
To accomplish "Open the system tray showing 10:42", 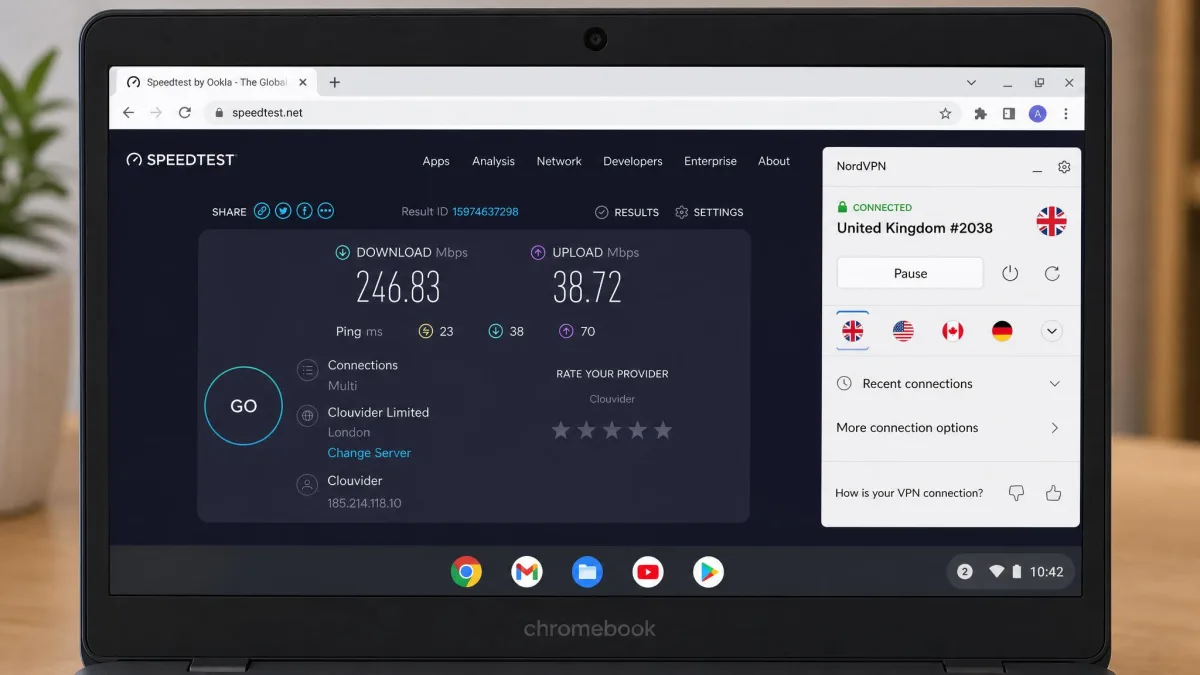I will point(1010,572).
